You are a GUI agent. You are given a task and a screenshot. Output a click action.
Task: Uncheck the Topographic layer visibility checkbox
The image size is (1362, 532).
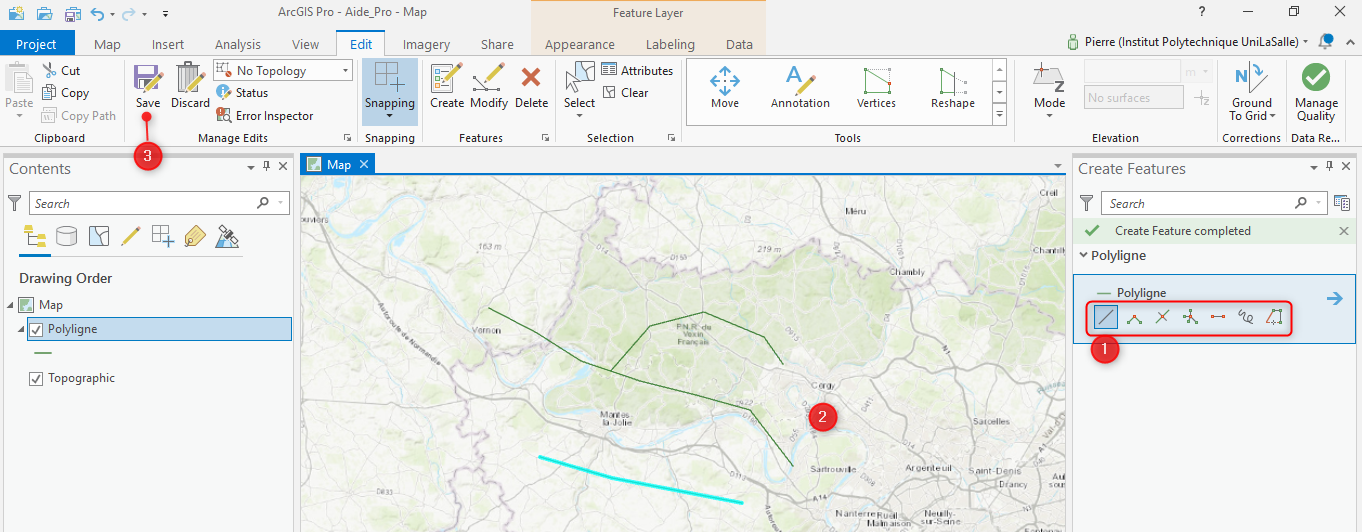(x=37, y=378)
